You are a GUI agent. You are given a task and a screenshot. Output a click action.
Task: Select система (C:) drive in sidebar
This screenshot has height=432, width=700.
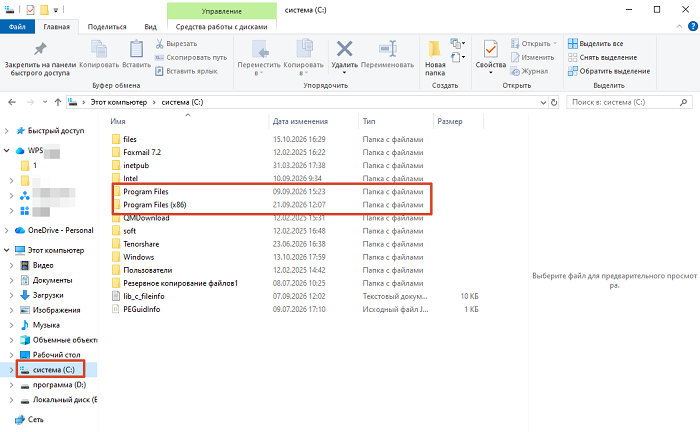(x=54, y=370)
